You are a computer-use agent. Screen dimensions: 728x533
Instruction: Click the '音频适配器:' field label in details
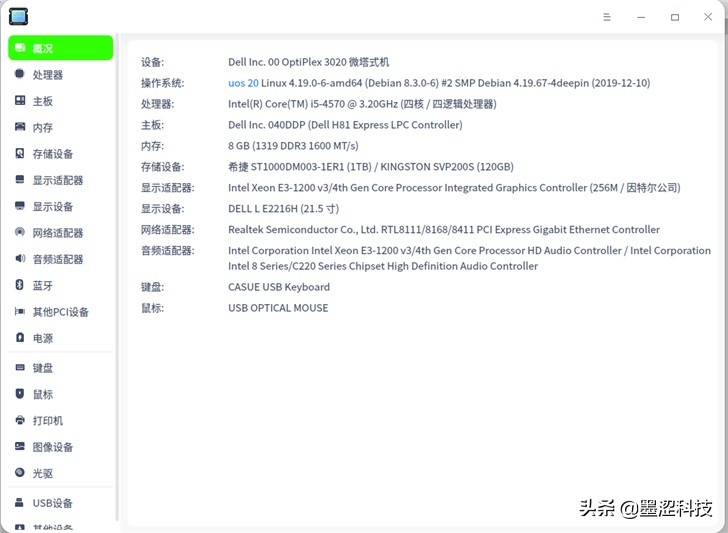click(168, 251)
